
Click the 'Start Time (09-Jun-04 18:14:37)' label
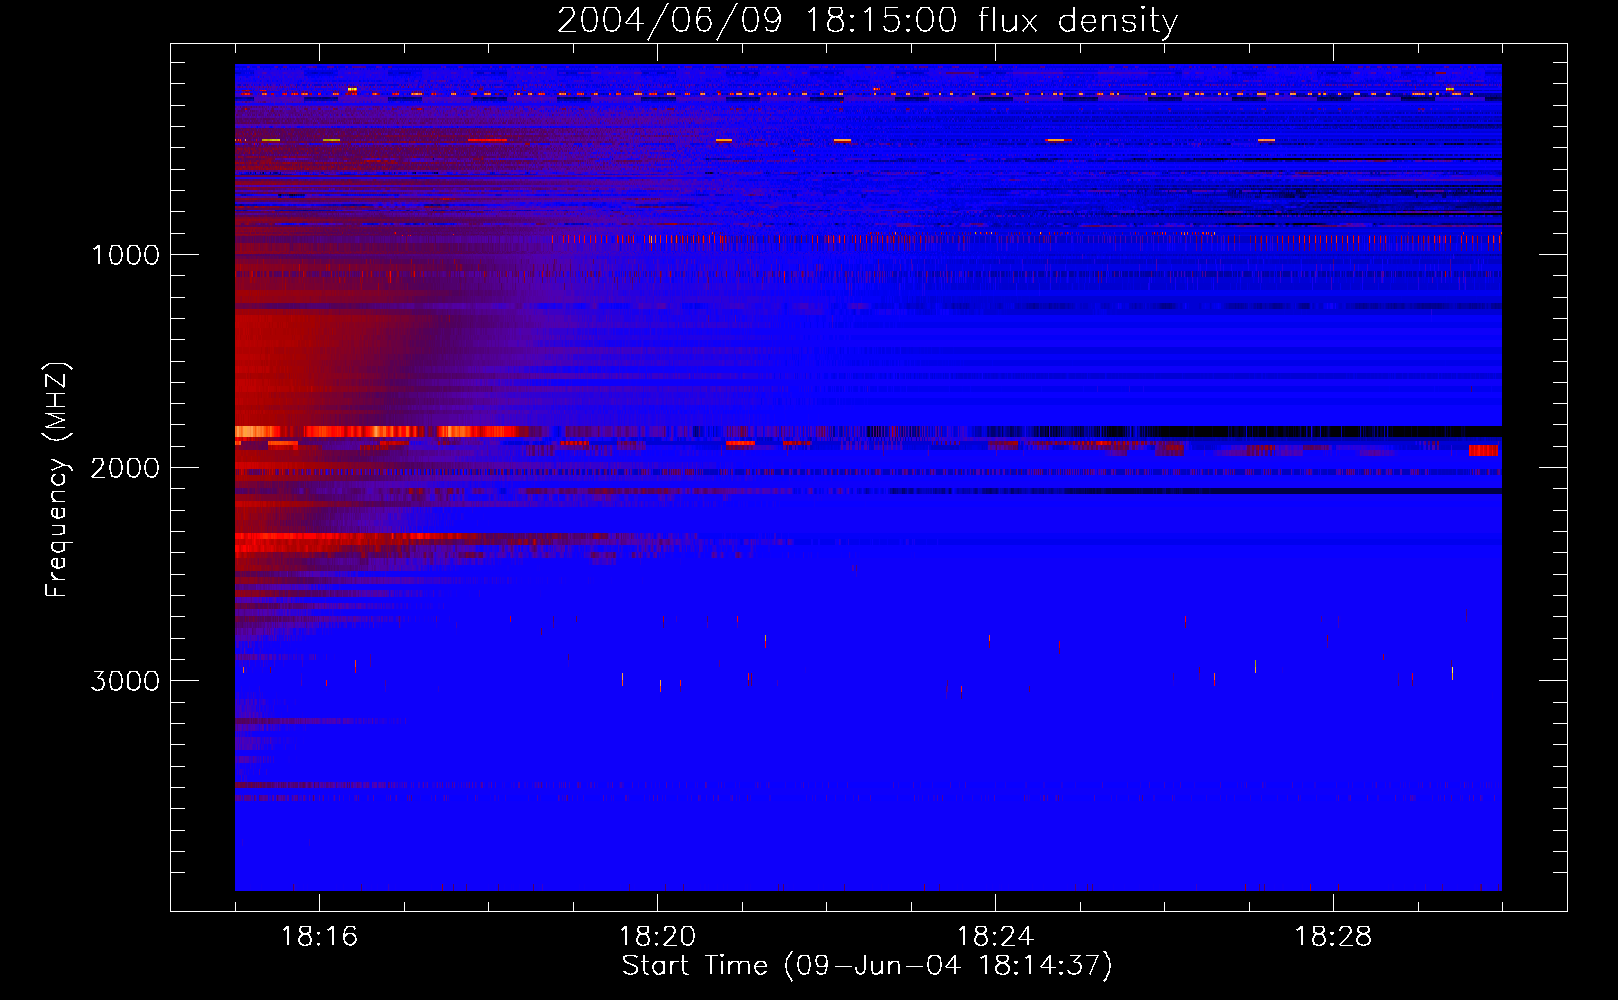click(x=867, y=966)
